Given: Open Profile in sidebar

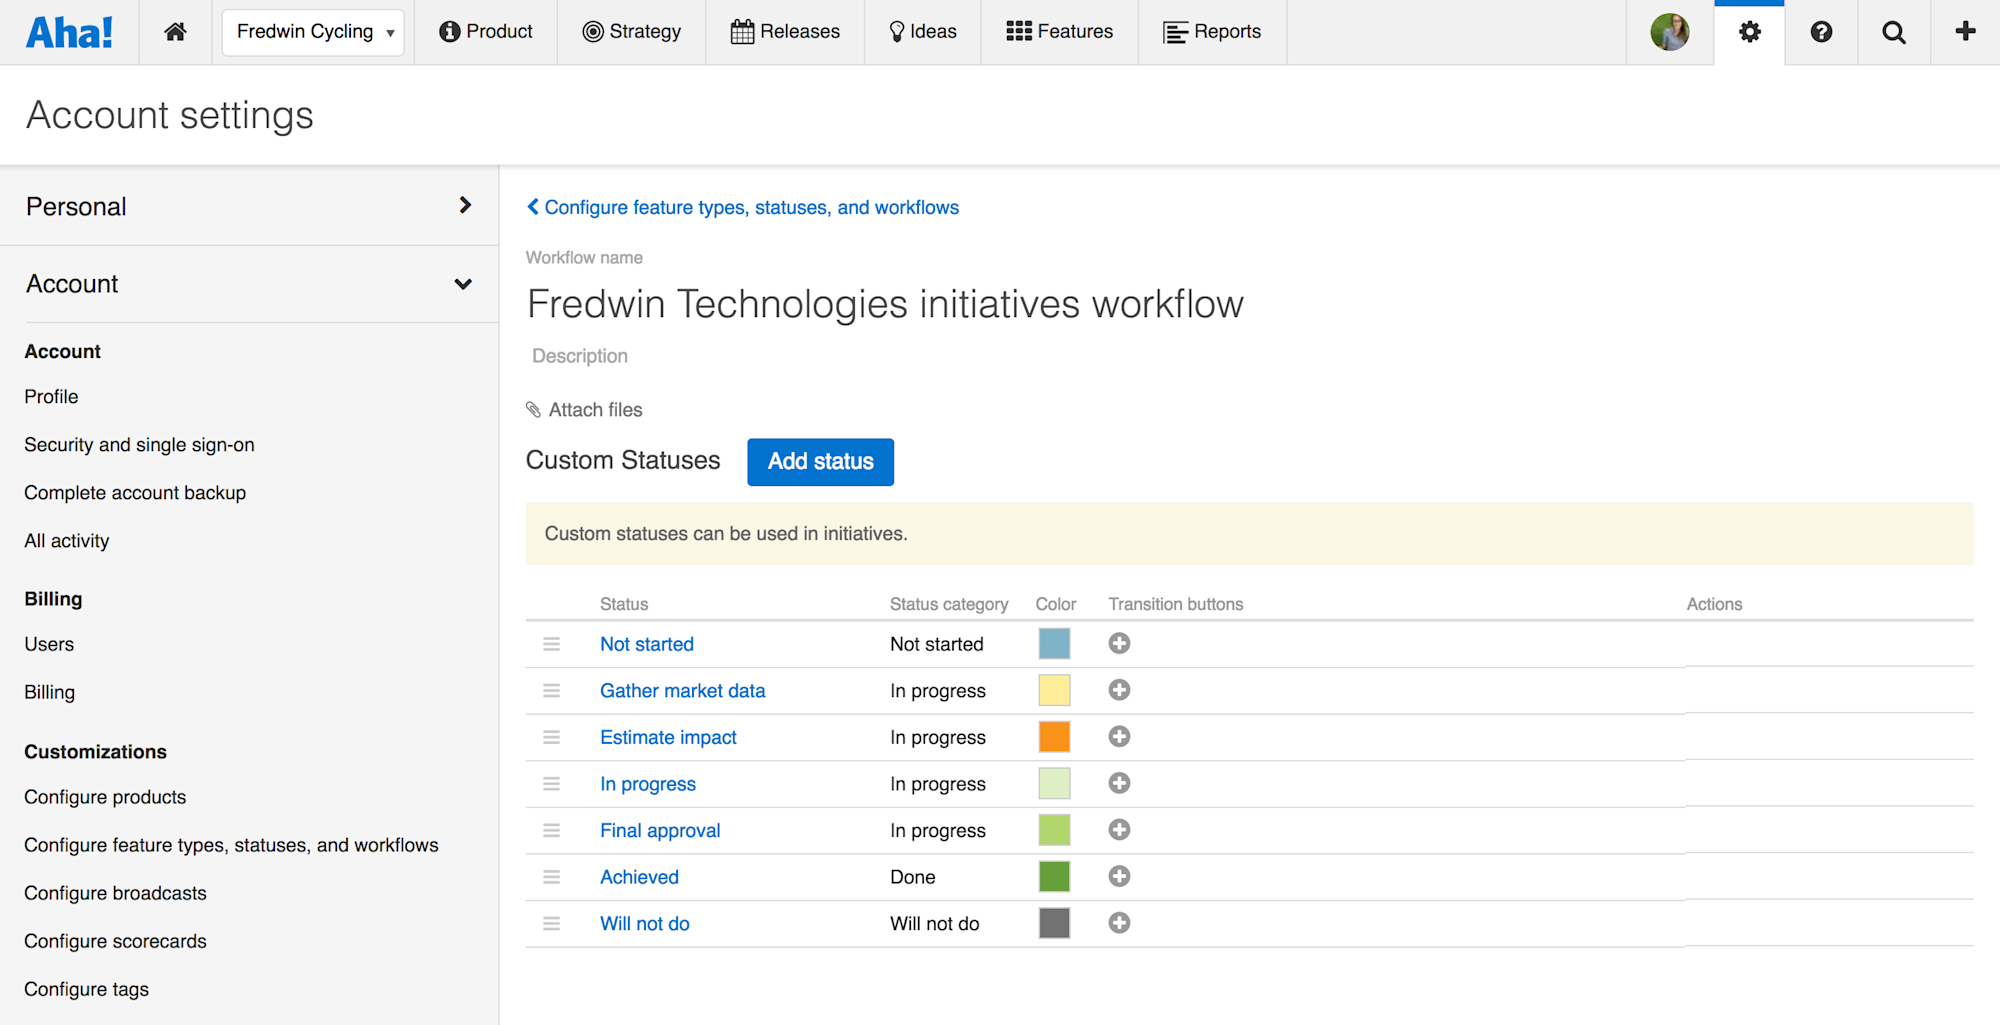Looking at the screenshot, I should (51, 397).
